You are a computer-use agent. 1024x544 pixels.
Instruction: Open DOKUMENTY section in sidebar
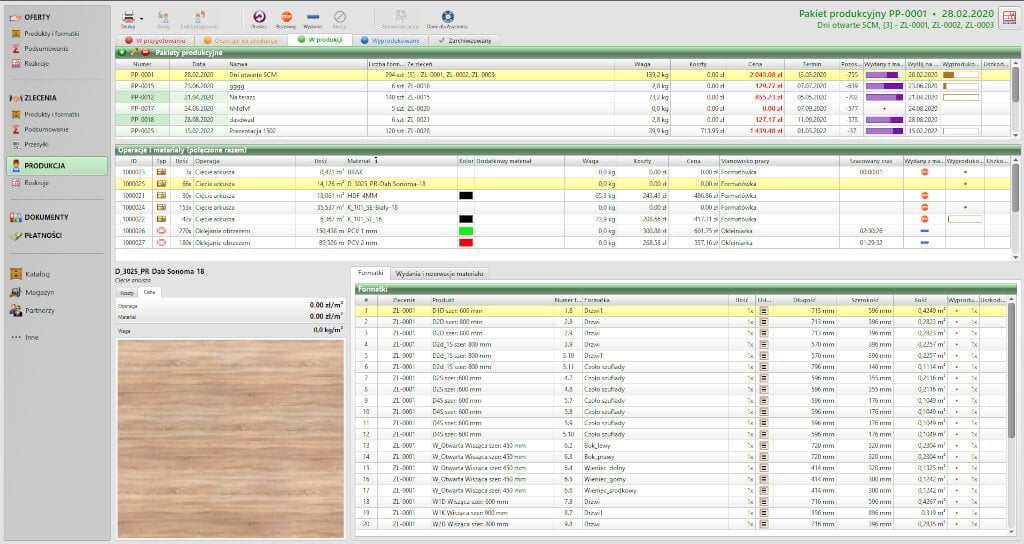click(46, 217)
